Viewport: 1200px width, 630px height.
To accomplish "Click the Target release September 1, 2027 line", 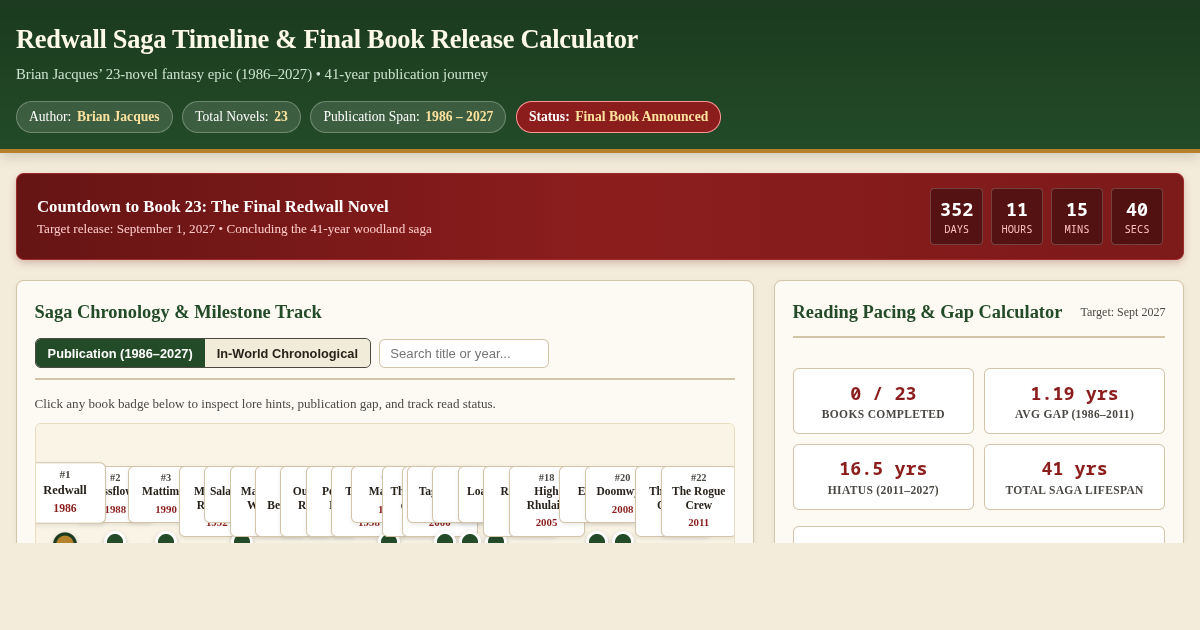I will point(234,229).
